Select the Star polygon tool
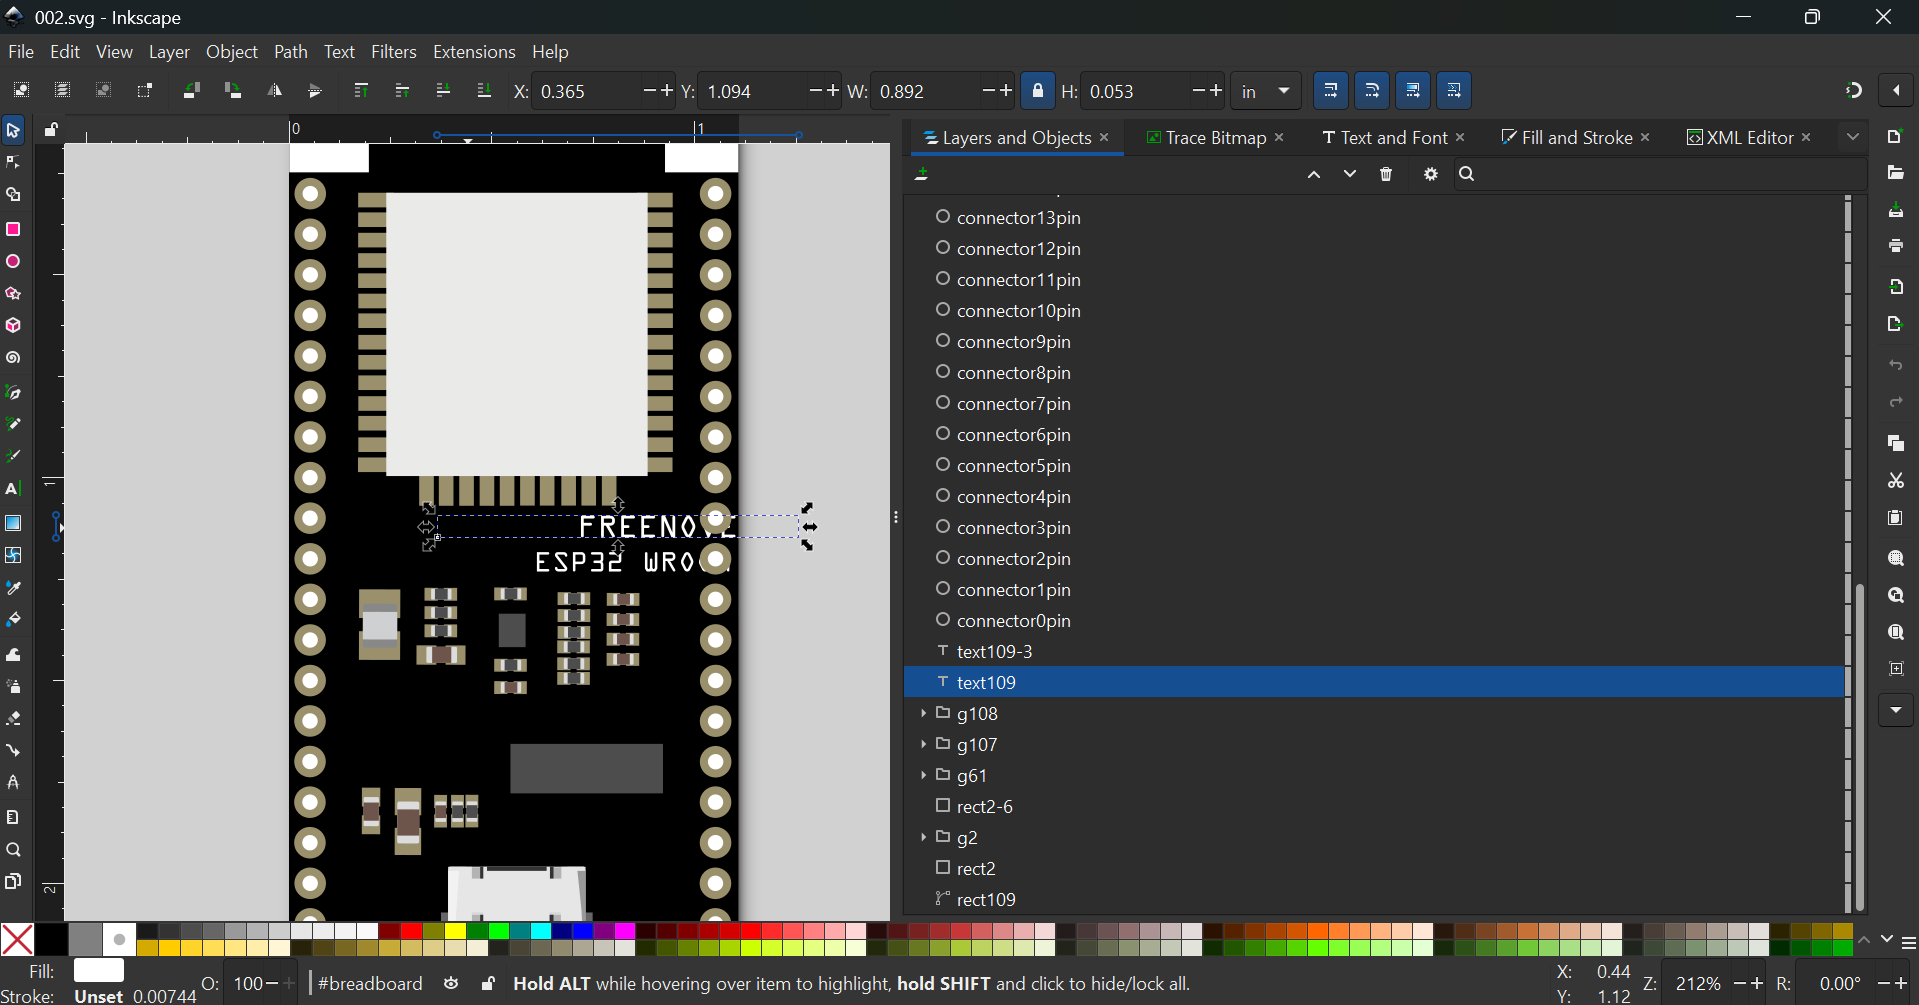This screenshot has width=1919, height=1005. (x=13, y=294)
